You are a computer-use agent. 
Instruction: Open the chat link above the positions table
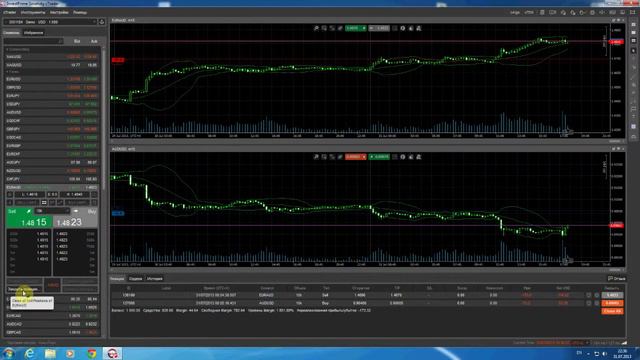tap(617, 279)
